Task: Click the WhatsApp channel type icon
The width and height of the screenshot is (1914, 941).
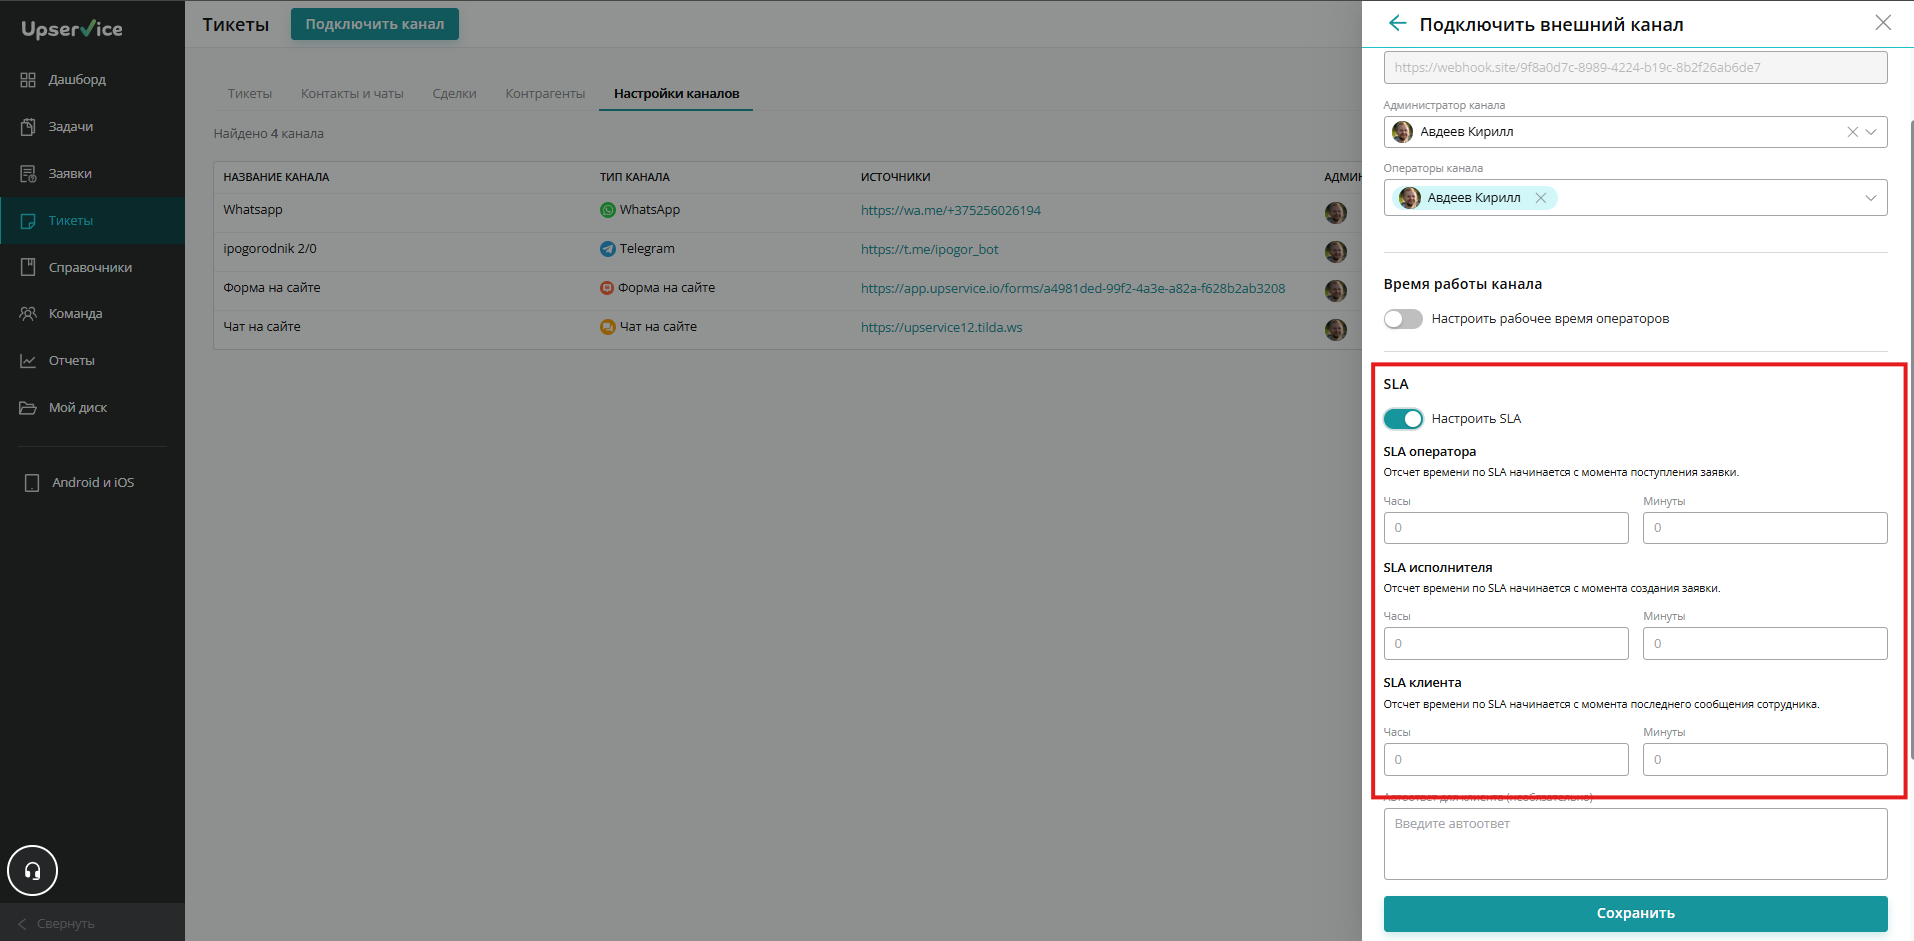Action: click(607, 210)
